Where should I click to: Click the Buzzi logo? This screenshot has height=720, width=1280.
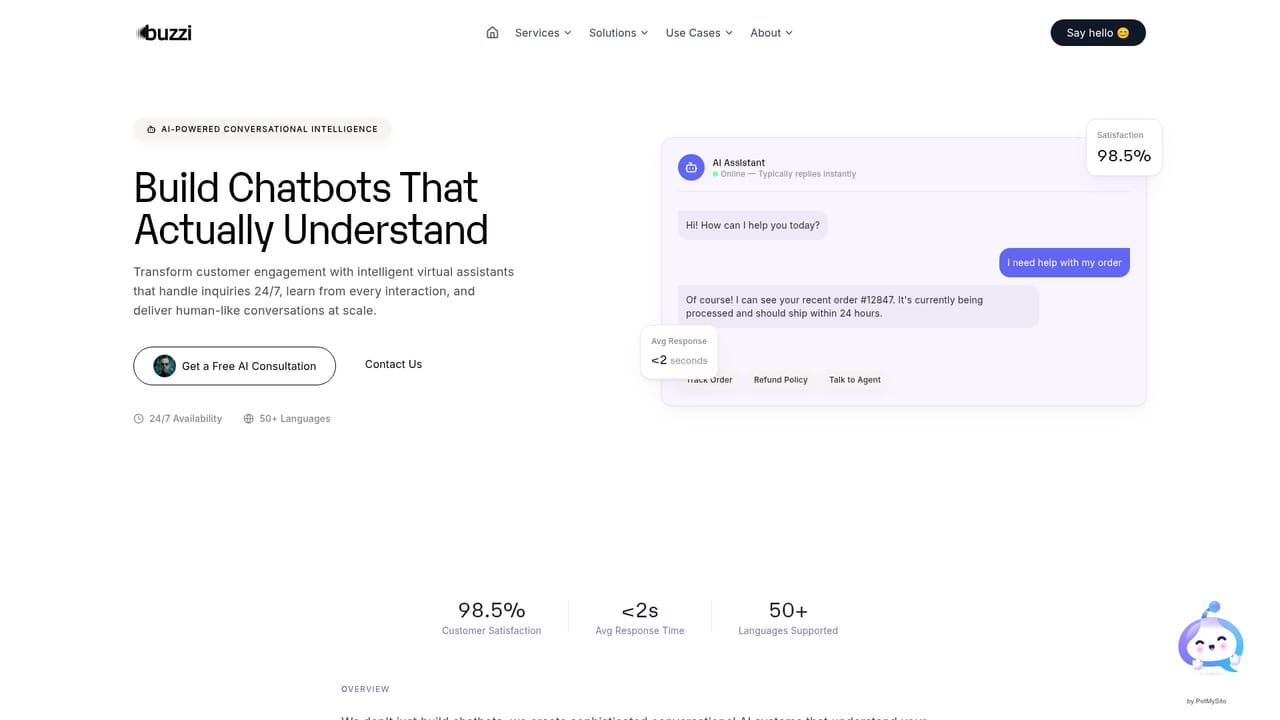click(x=164, y=33)
